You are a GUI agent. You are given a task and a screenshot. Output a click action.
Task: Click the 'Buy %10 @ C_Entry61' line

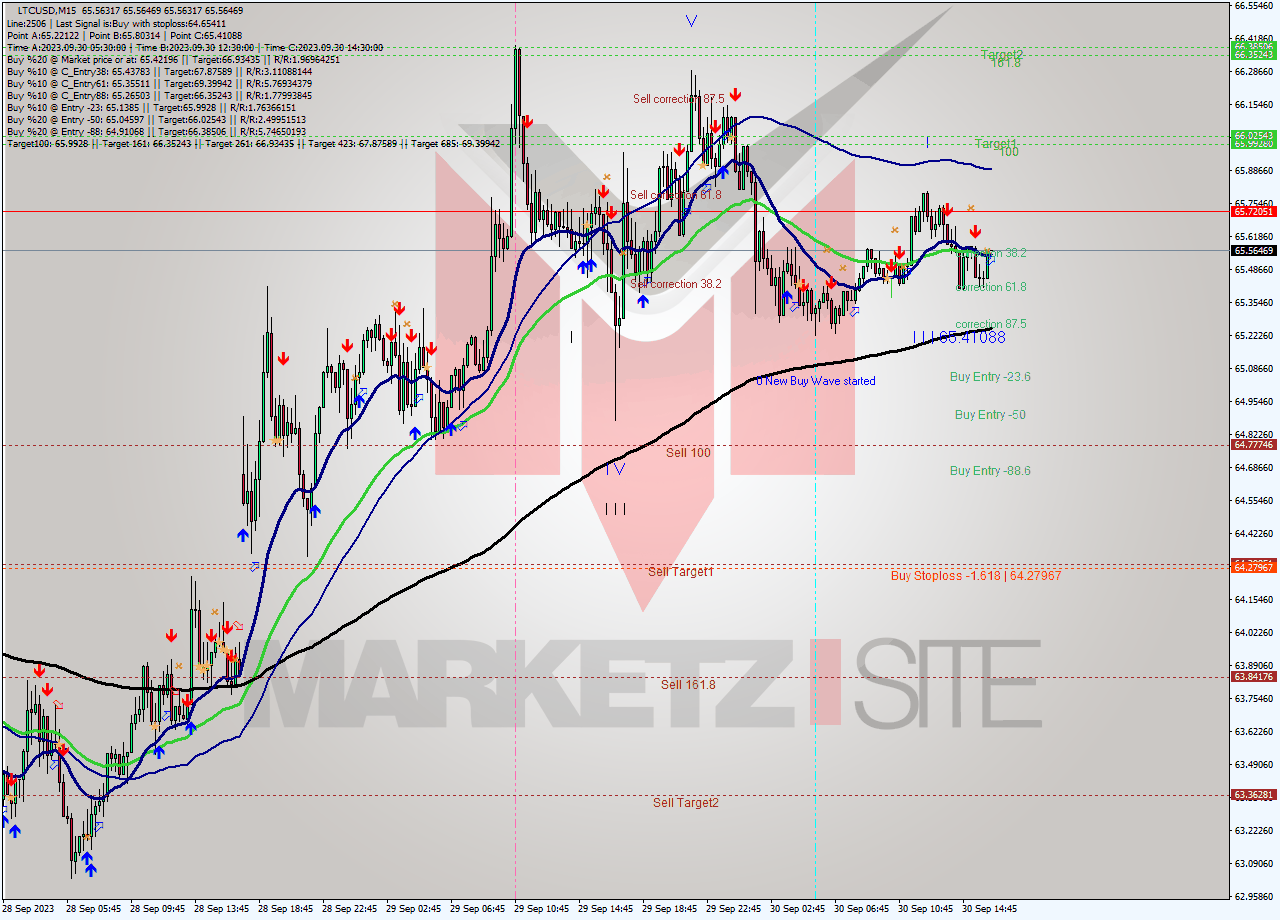(160, 83)
